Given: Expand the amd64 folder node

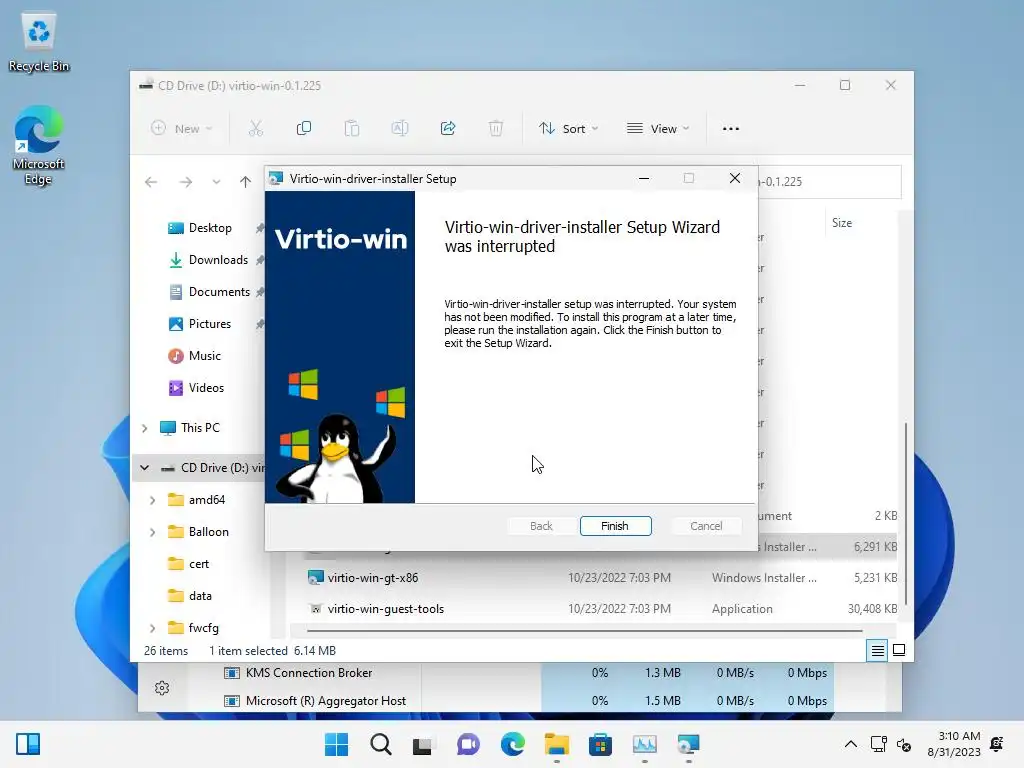Looking at the screenshot, I should pos(152,500).
